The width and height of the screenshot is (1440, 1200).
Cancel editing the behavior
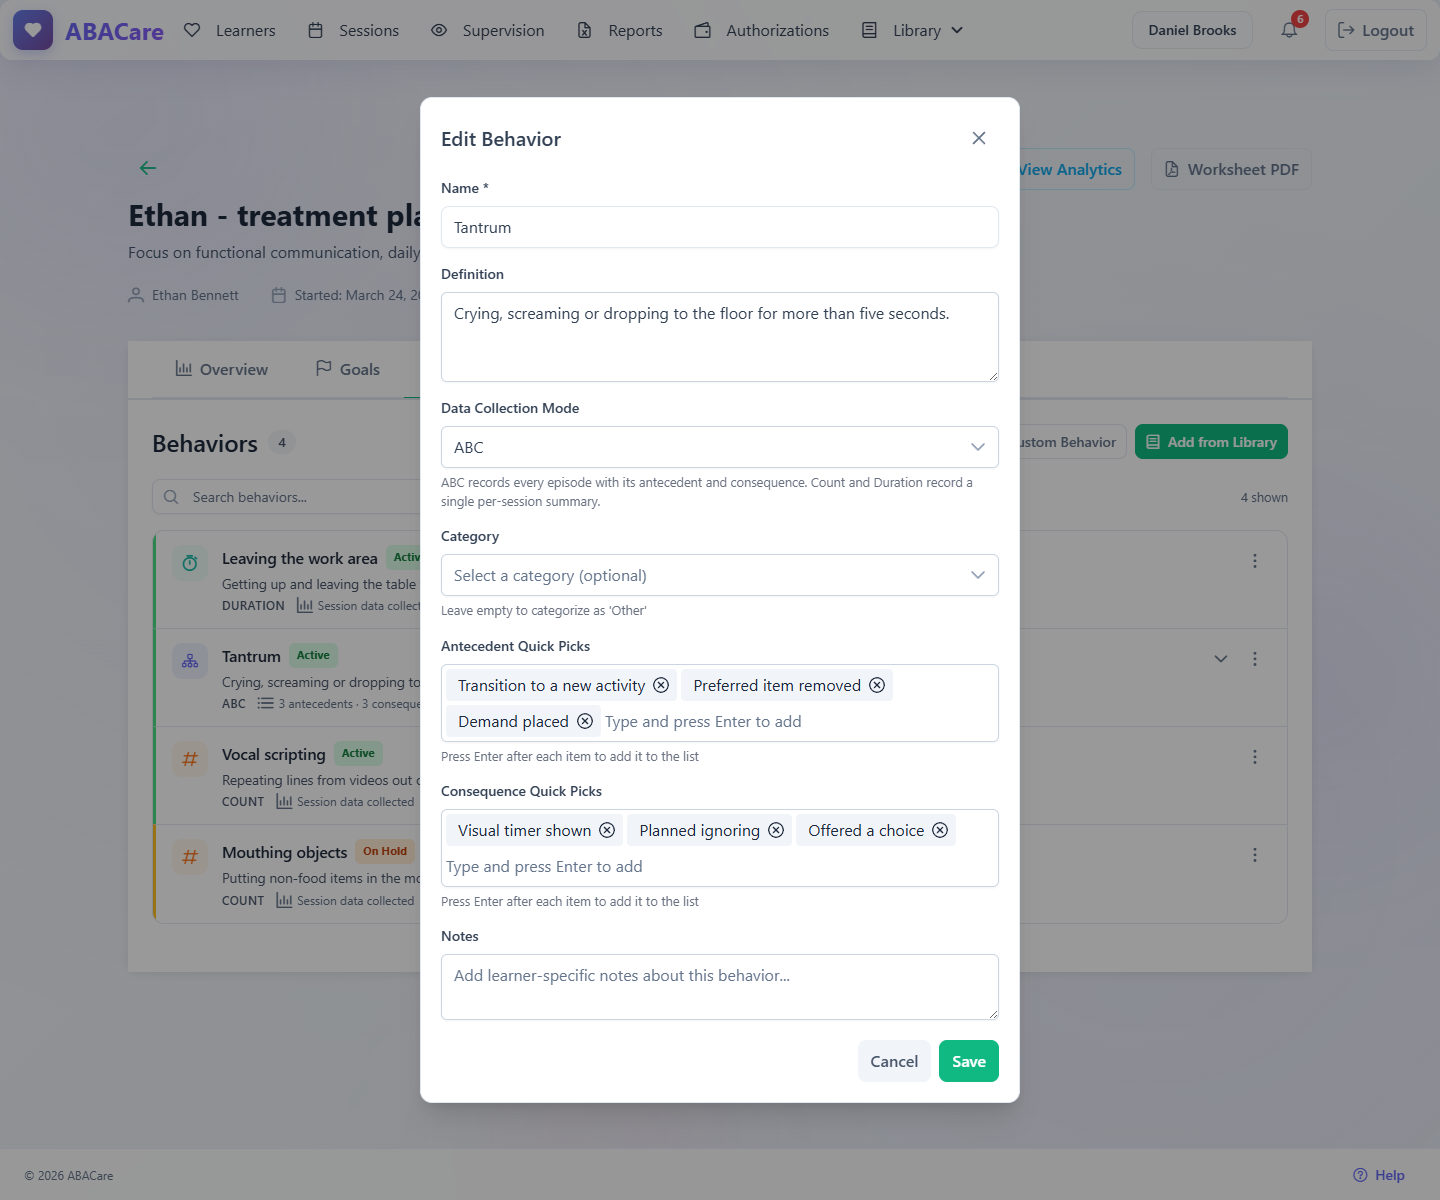894,1061
